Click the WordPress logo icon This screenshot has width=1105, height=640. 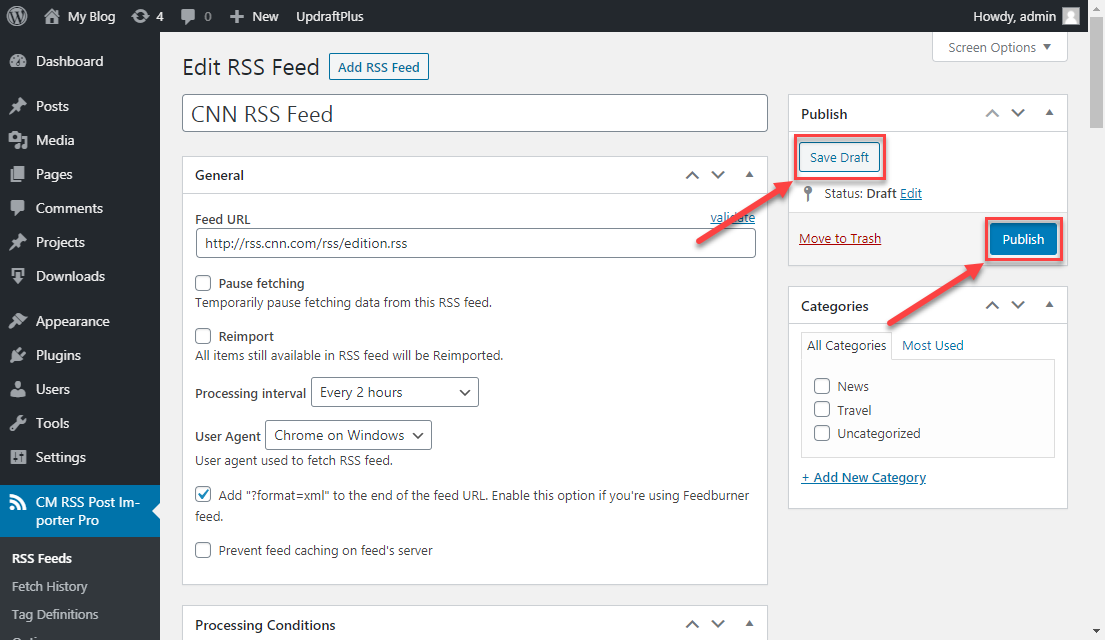[17, 16]
